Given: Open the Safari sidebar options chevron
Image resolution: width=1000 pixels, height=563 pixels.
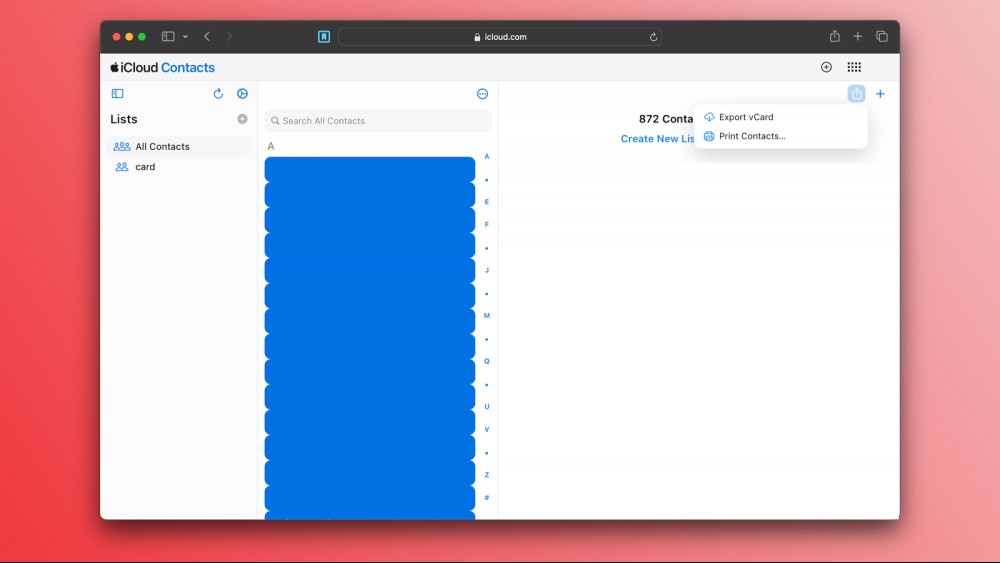Looking at the screenshot, I should 186,37.
